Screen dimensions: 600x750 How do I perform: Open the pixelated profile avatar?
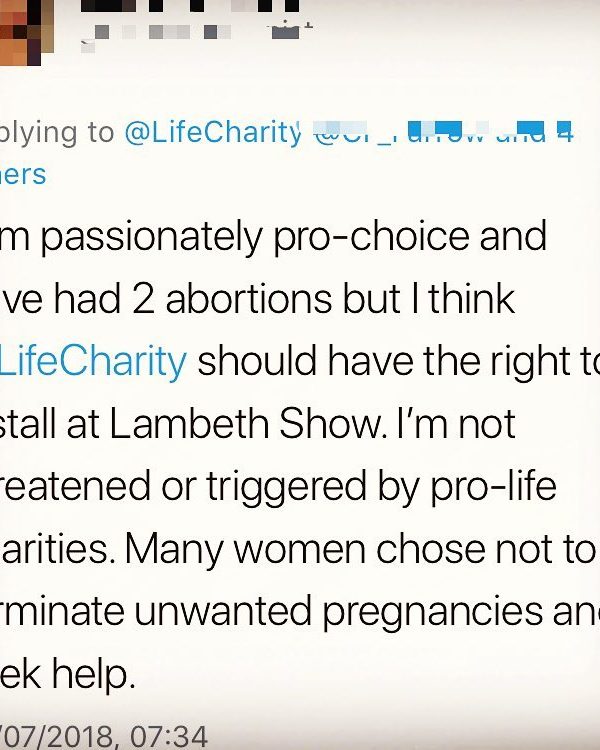(x=26, y=32)
